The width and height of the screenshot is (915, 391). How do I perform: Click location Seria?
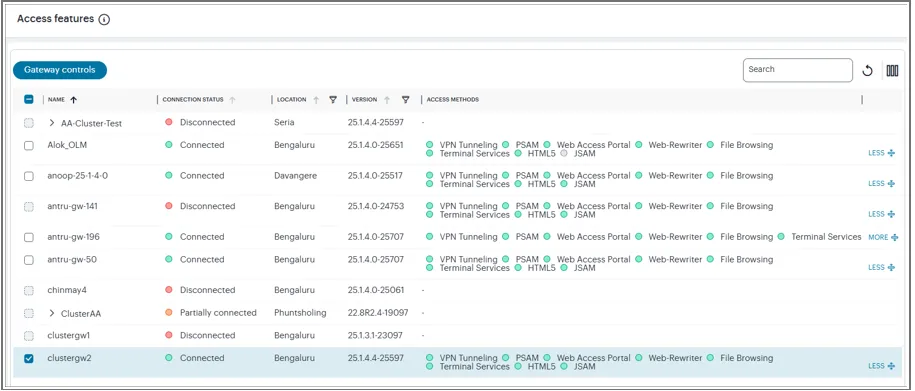[x=284, y=123]
